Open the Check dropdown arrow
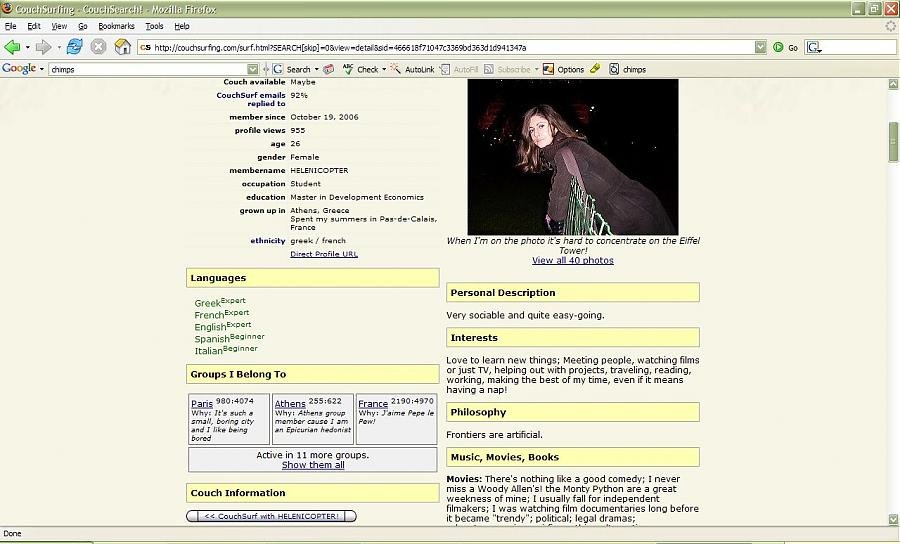The width and height of the screenshot is (900, 544). [384, 69]
